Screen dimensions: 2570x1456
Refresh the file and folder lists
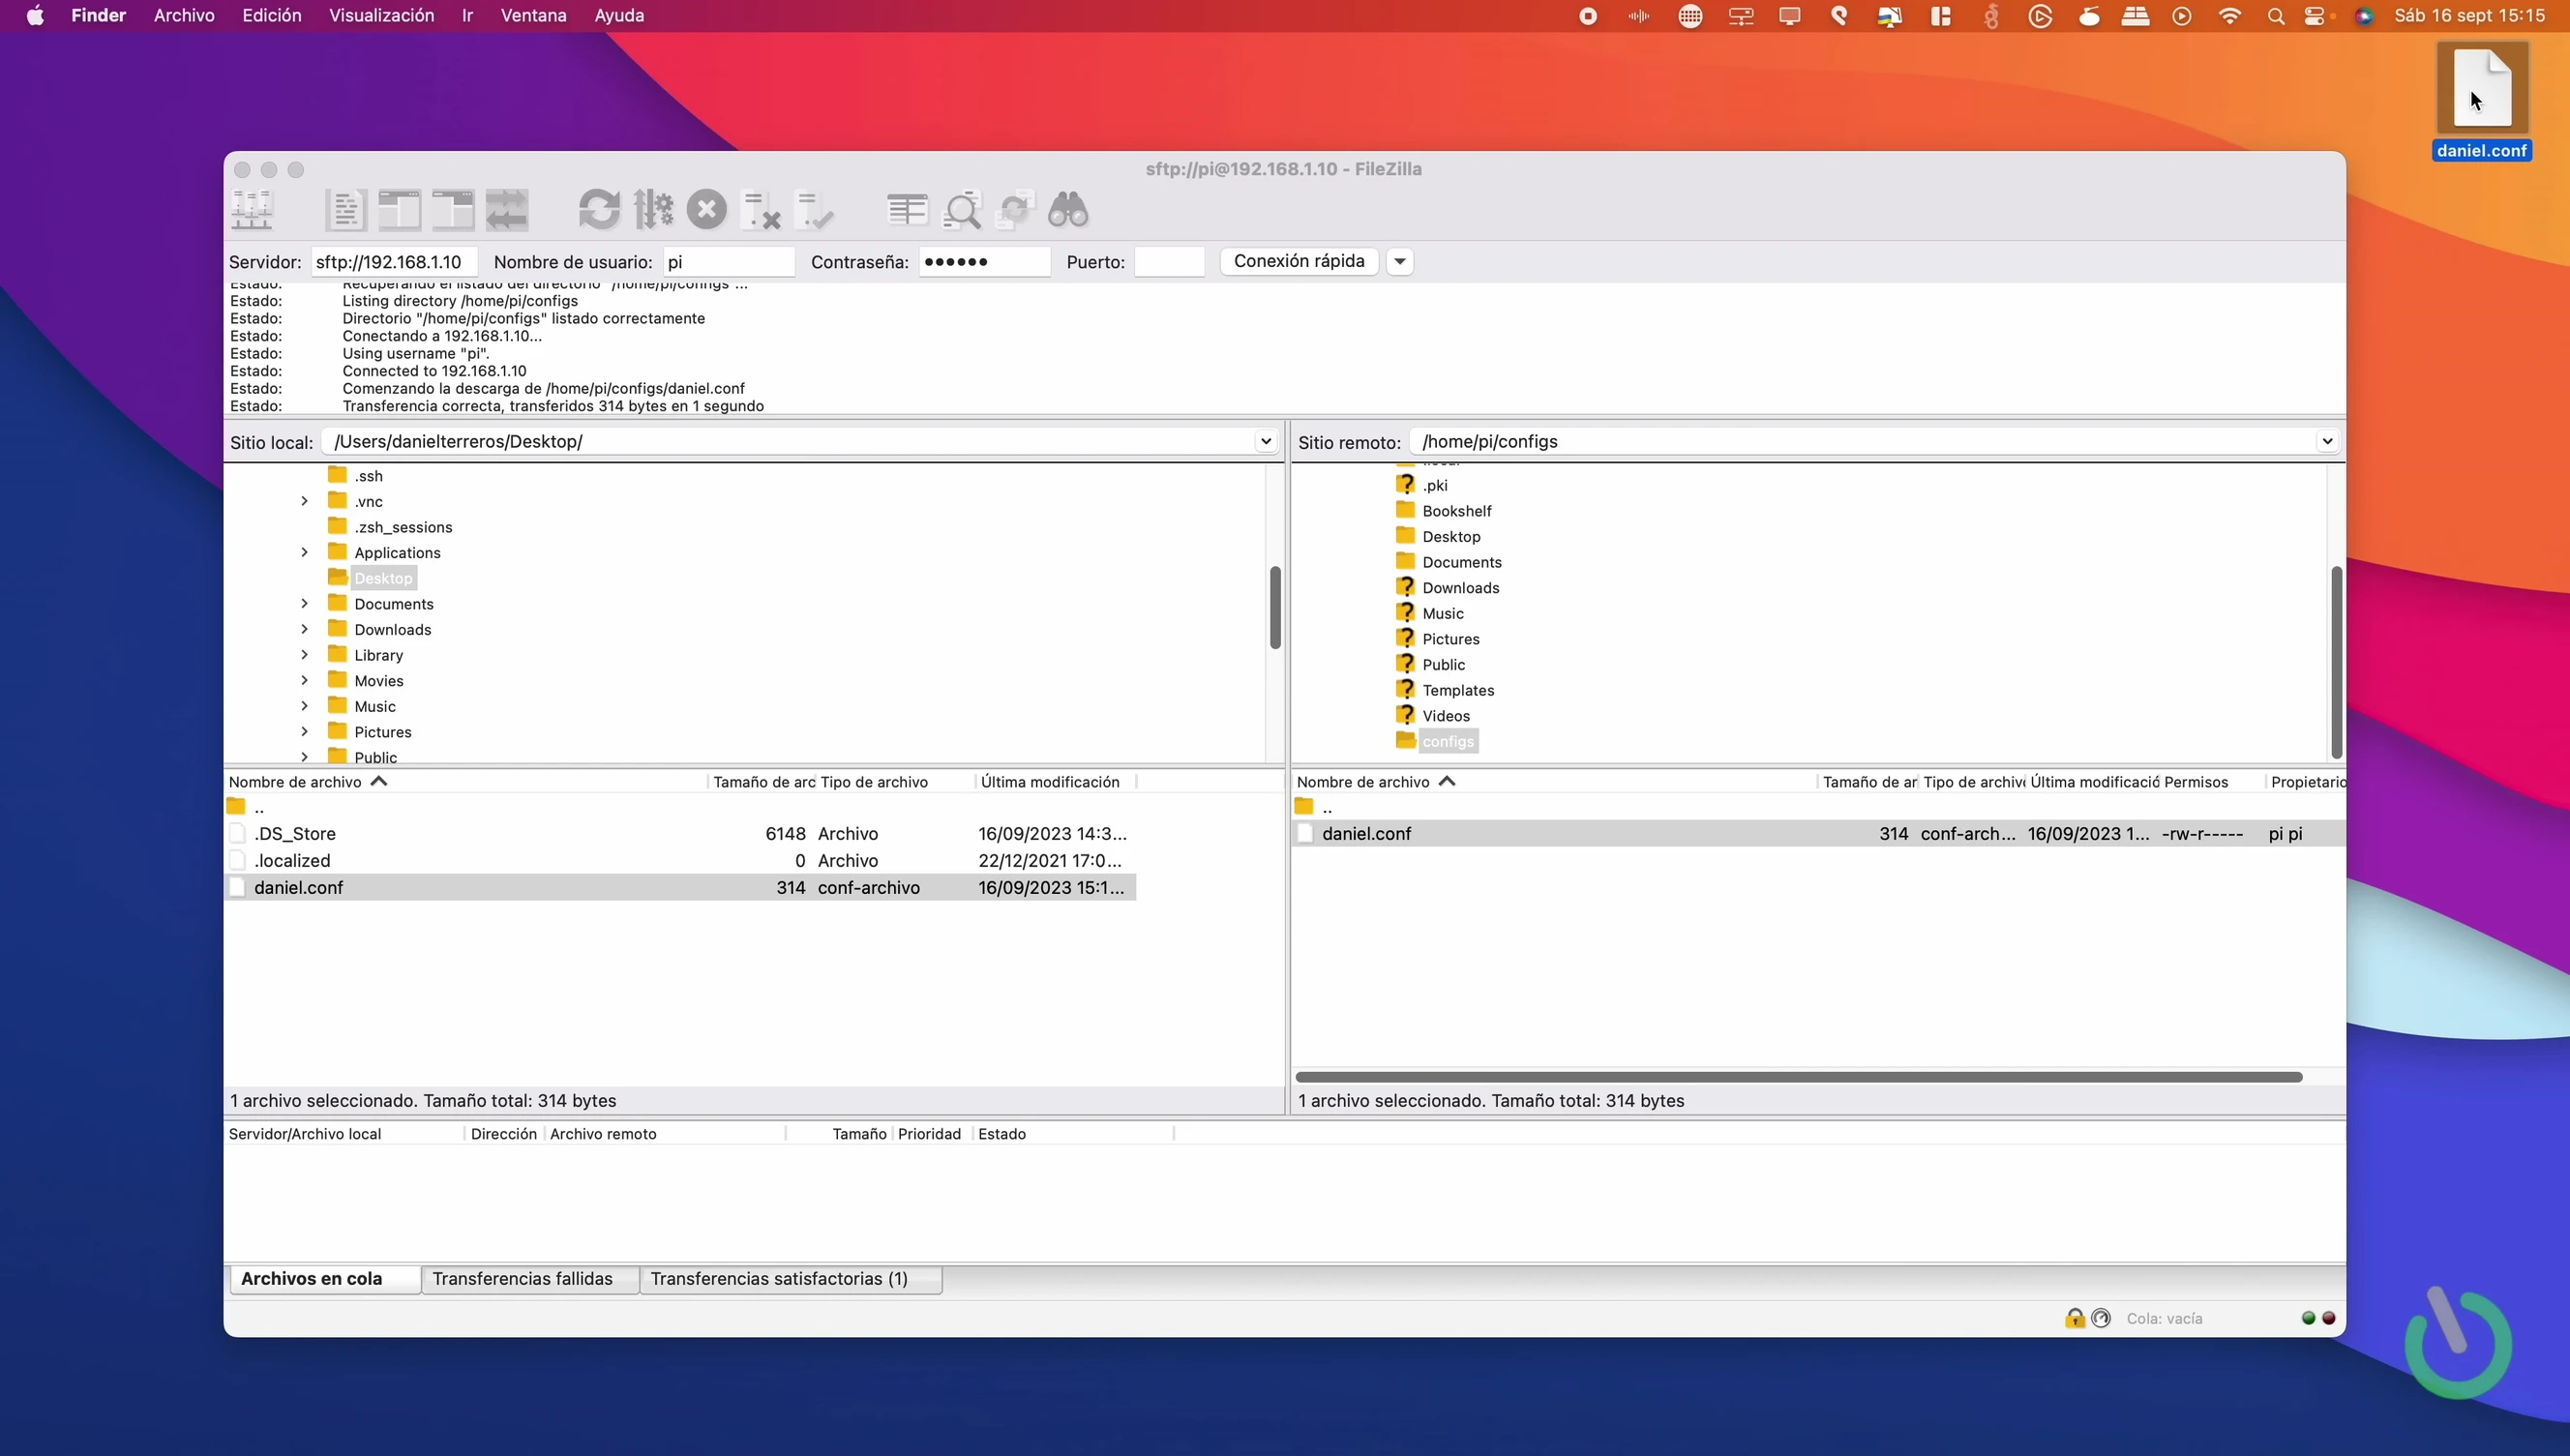coord(599,210)
